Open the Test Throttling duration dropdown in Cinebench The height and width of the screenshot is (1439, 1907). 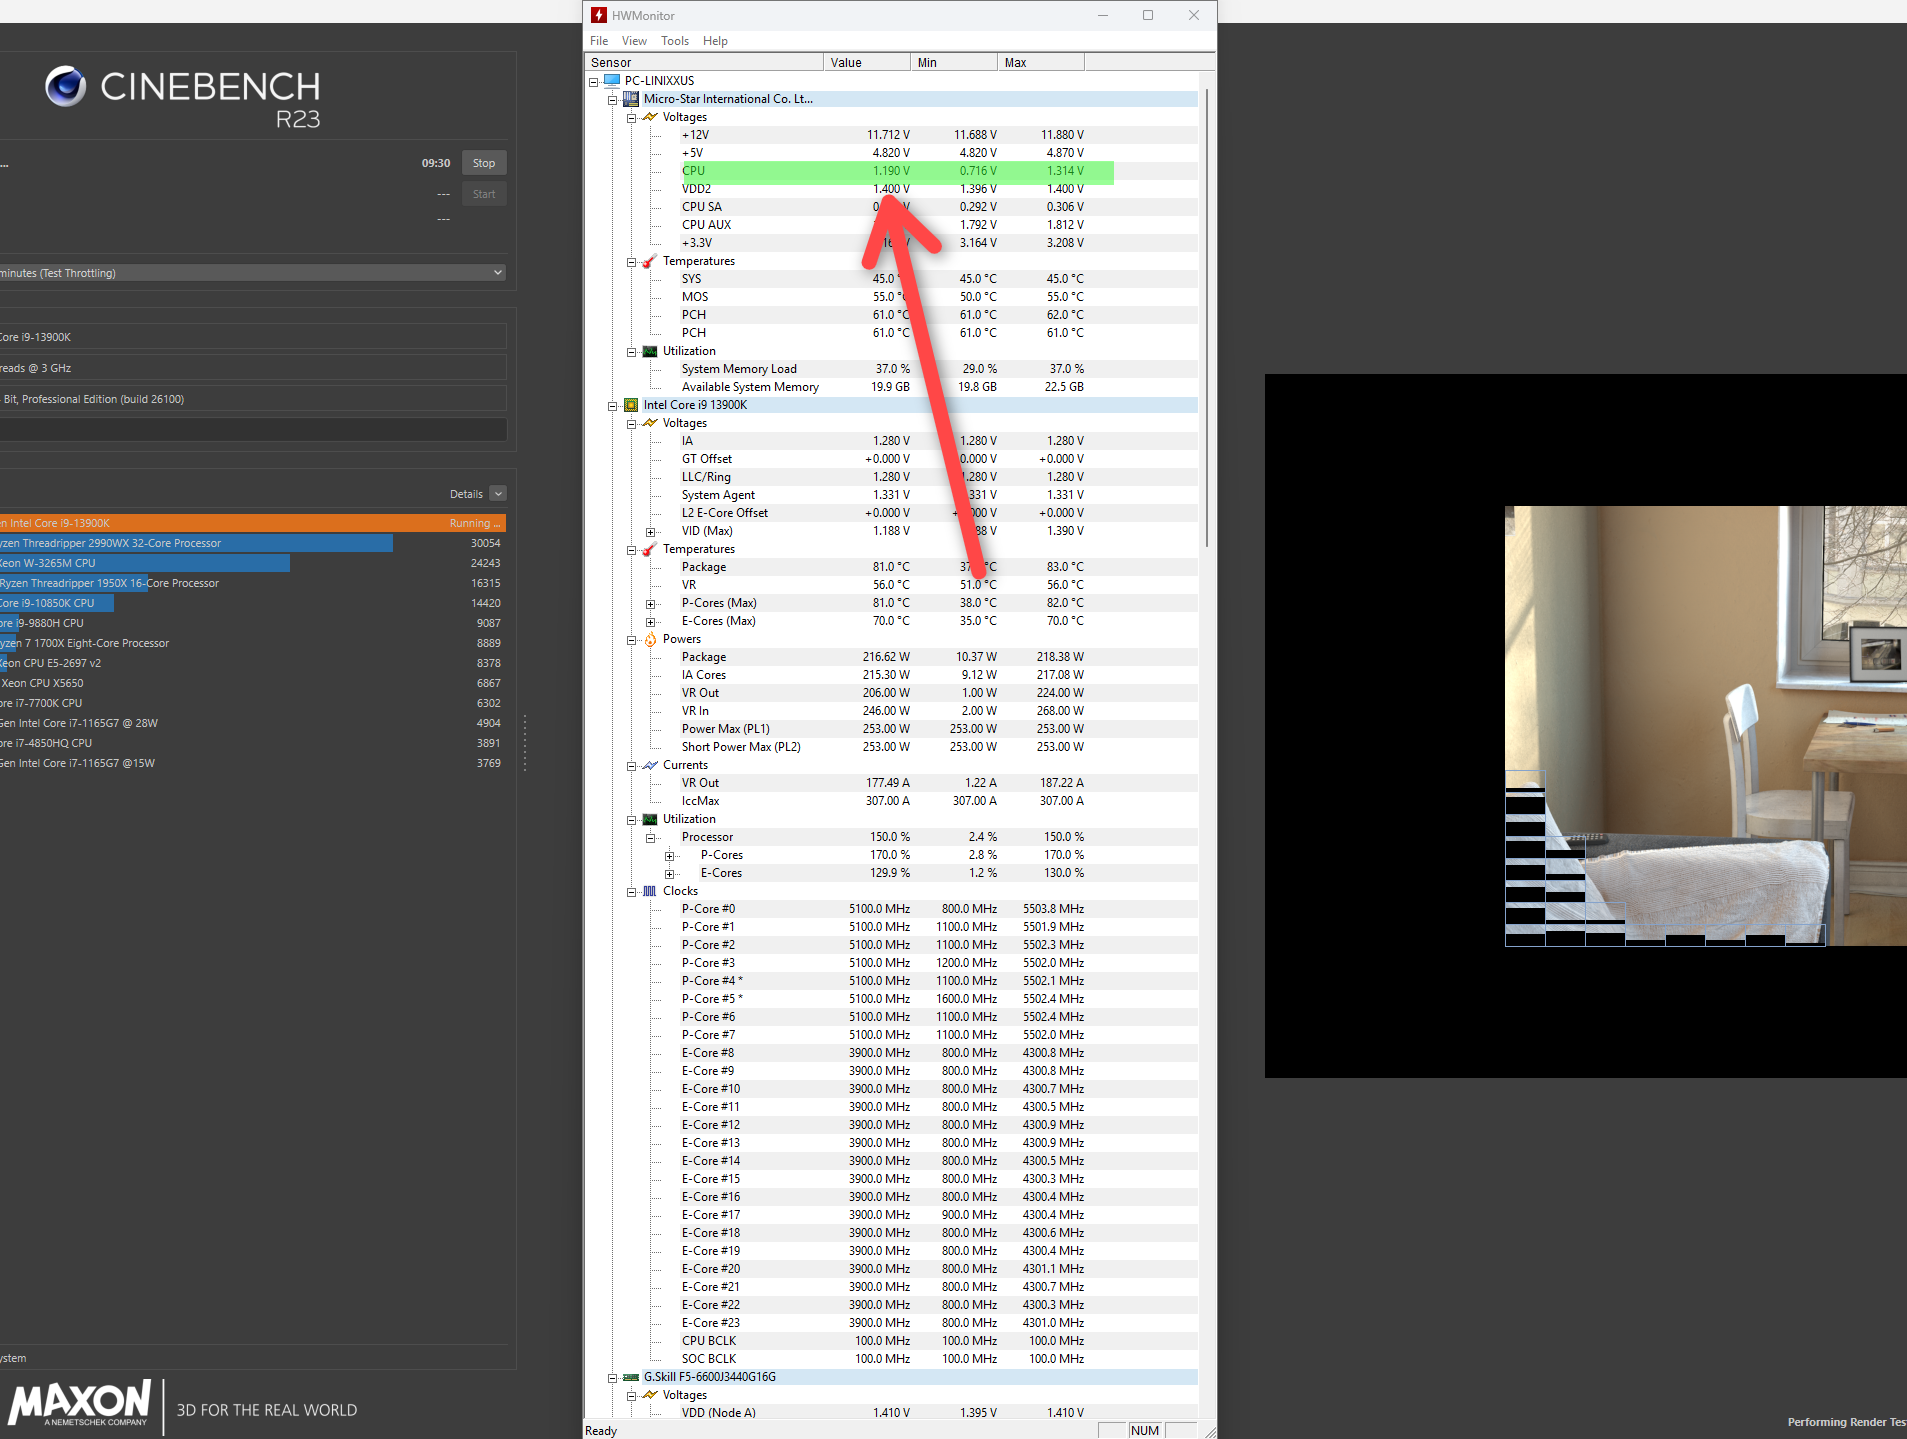click(253, 272)
